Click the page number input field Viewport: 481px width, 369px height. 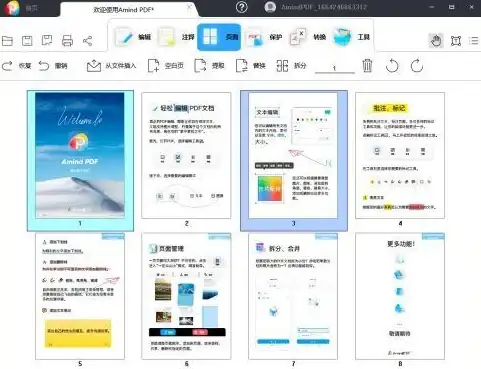point(335,68)
